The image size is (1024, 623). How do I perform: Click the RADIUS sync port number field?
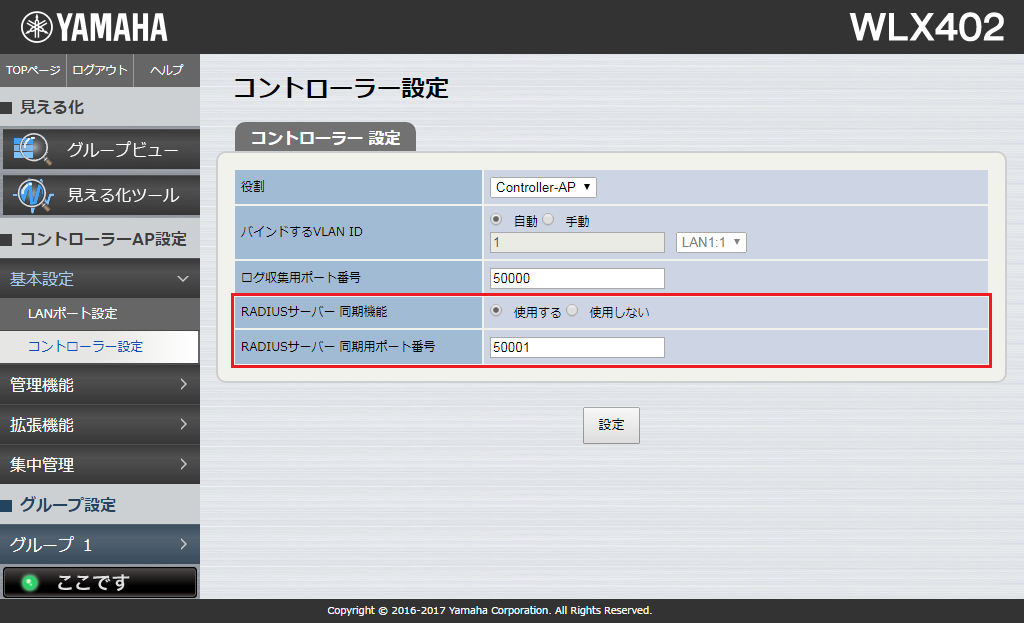(x=577, y=347)
